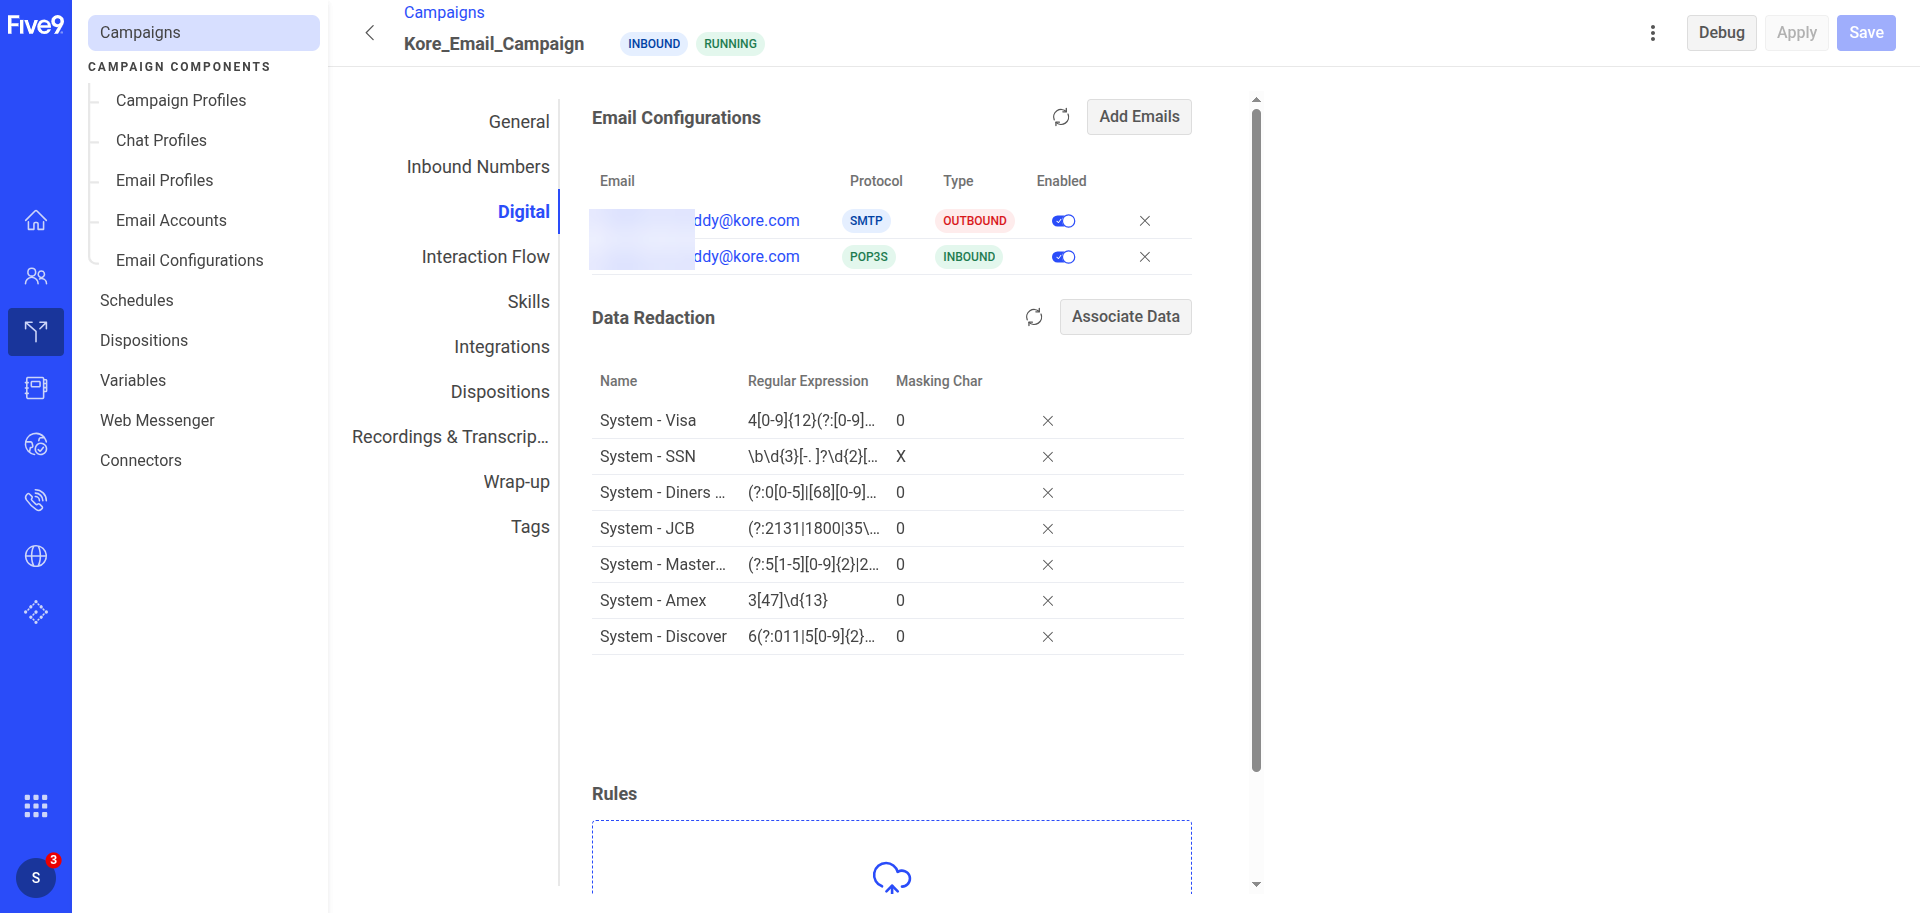Refresh the Data Redaction list

click(1034, 317)
